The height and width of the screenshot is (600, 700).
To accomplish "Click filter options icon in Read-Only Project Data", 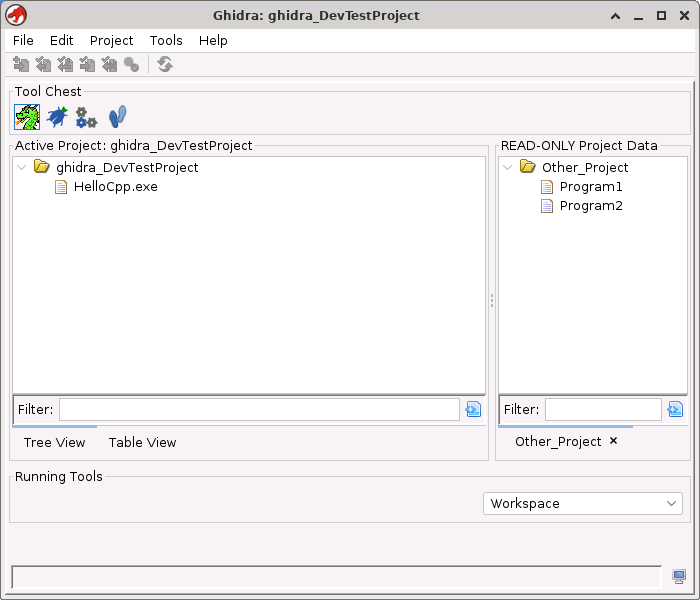I will (x=675, y=409).
